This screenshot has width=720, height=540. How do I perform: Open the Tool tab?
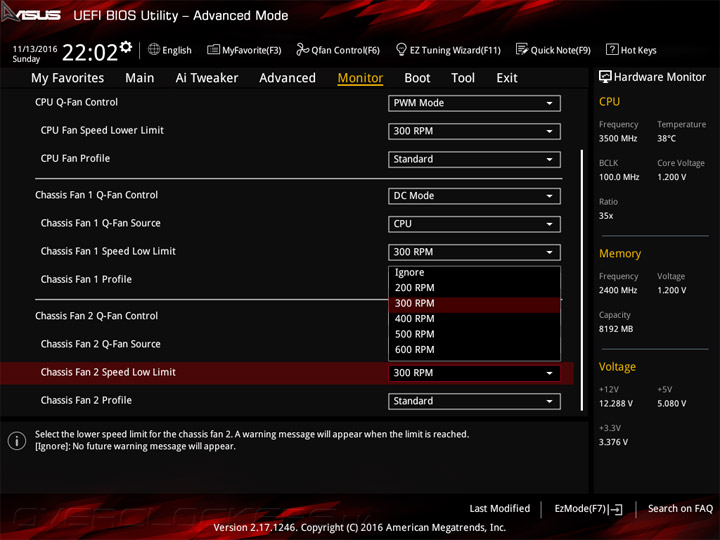click(x=463, y=78)
